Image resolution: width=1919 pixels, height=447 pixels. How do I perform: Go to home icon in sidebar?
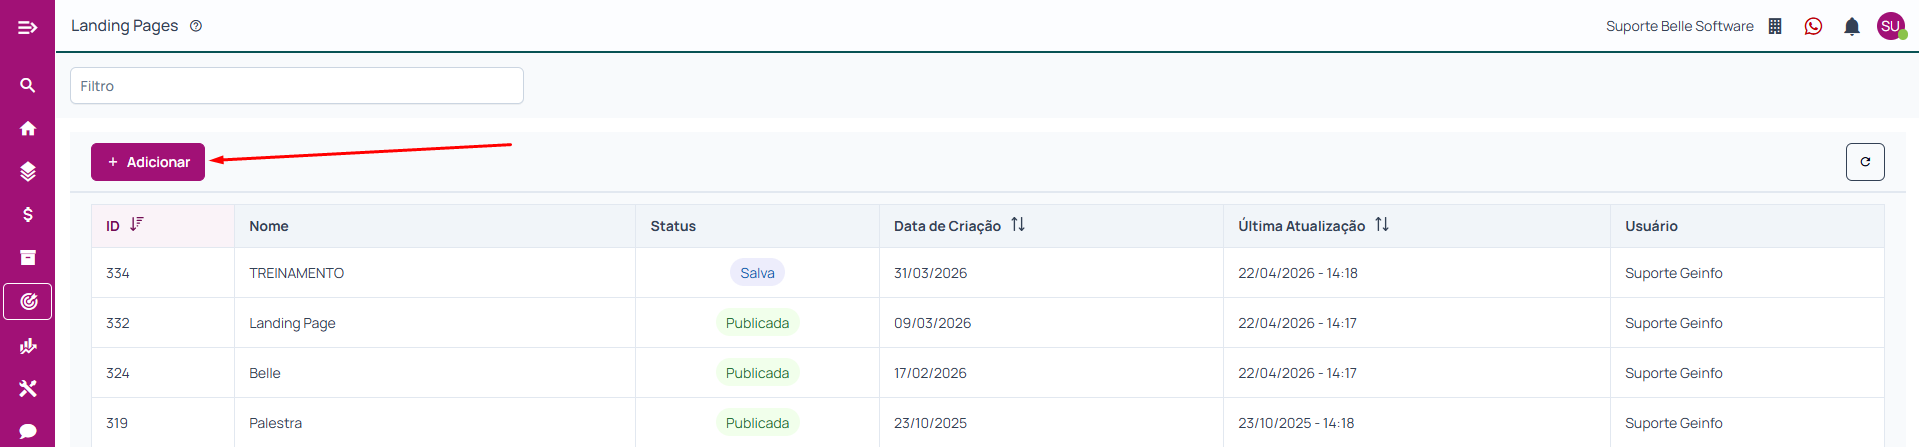coord(27,129)
